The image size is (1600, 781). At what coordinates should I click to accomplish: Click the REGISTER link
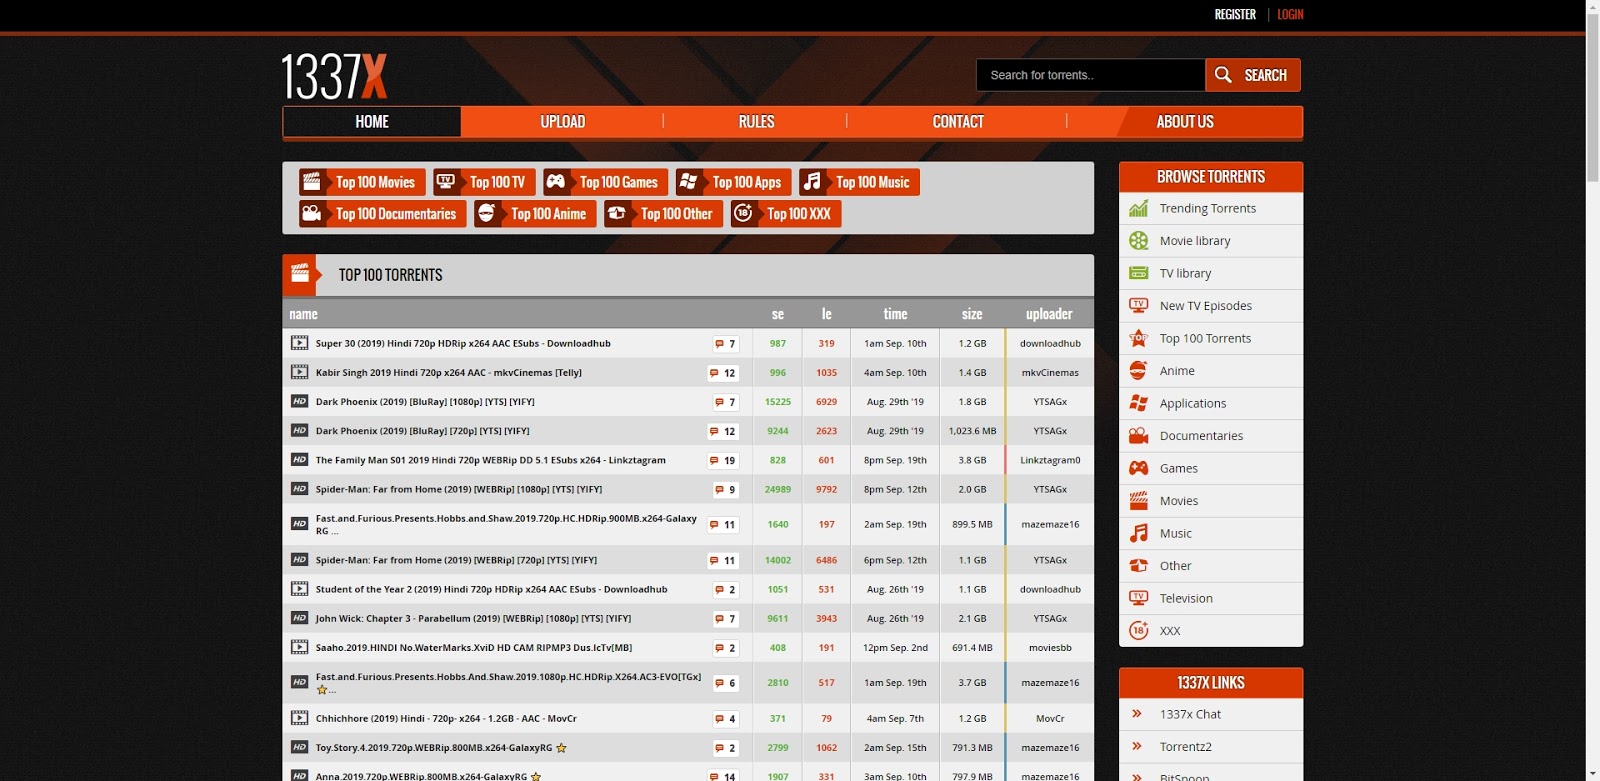tap(1235, 14)
